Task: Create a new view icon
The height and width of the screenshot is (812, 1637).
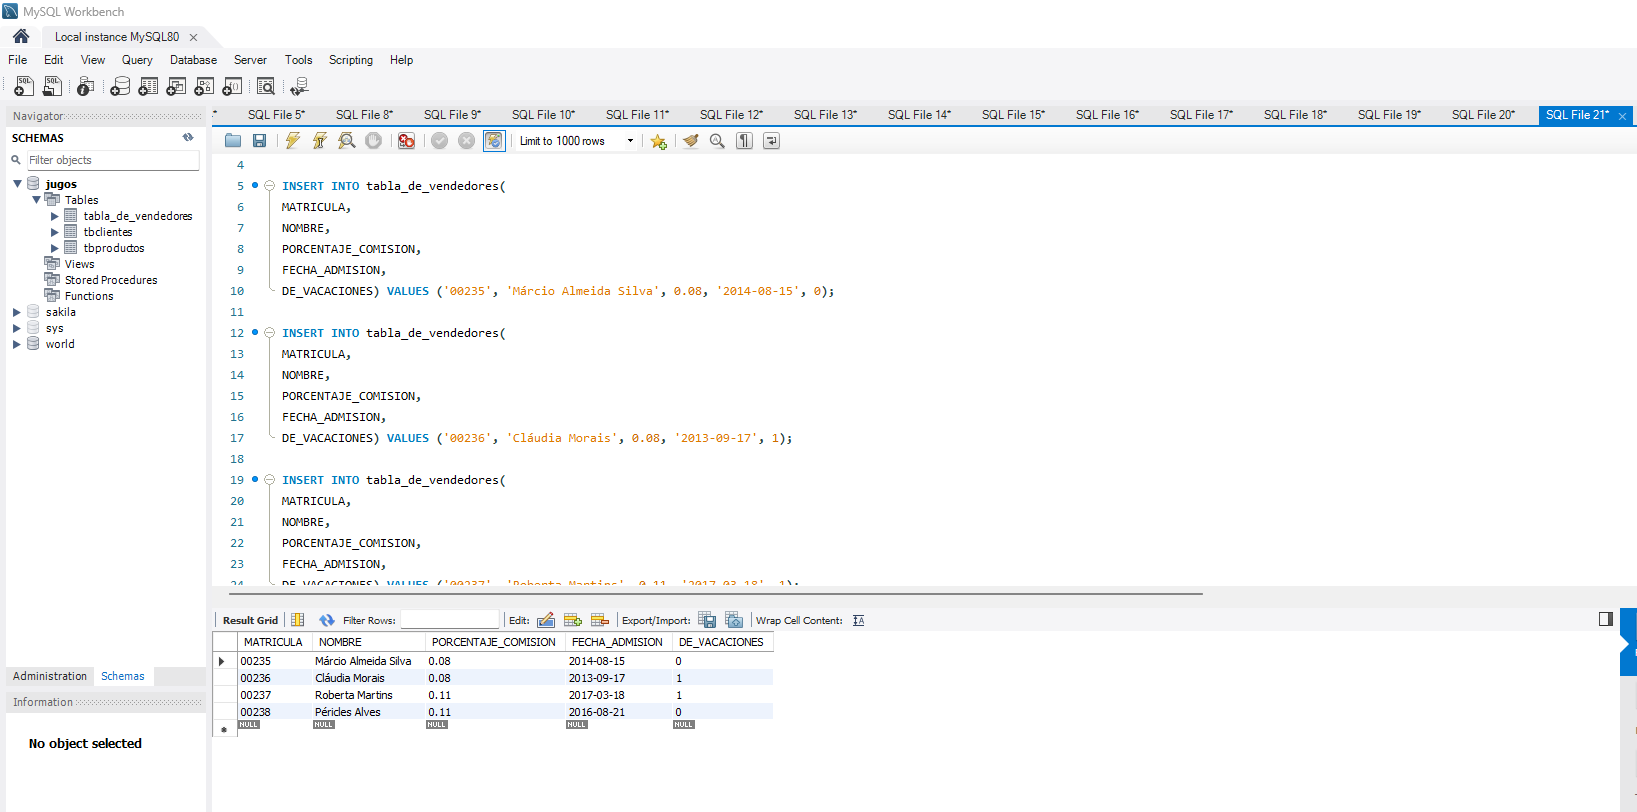Action: click(x=176, y=87)
